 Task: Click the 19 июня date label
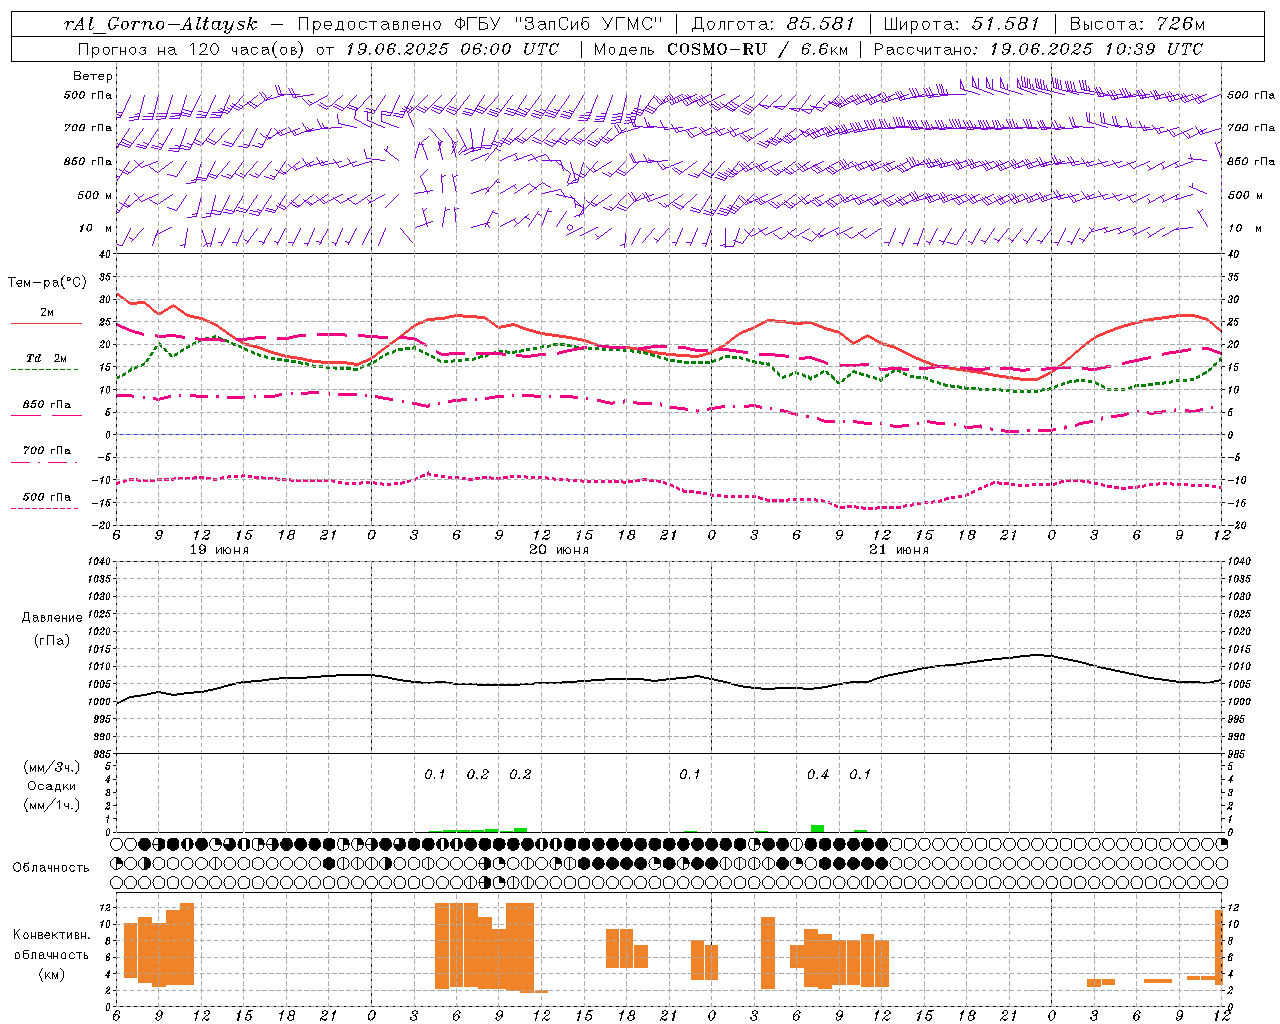[x=219, y=550]
